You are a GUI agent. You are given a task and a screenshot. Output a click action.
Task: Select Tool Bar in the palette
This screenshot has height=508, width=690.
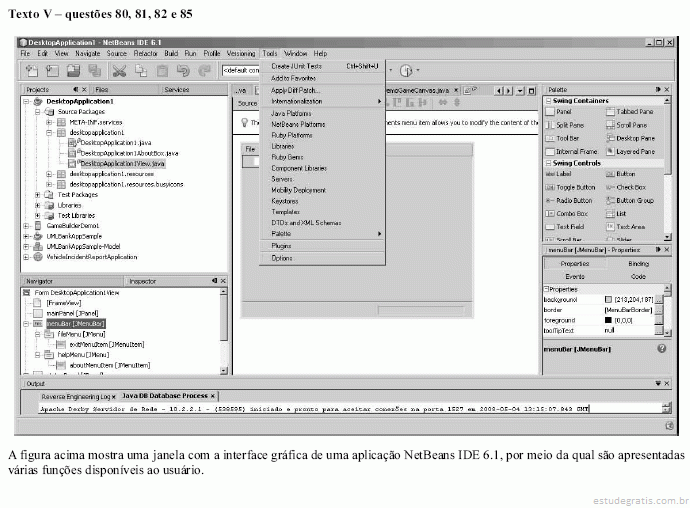point(562,138)
